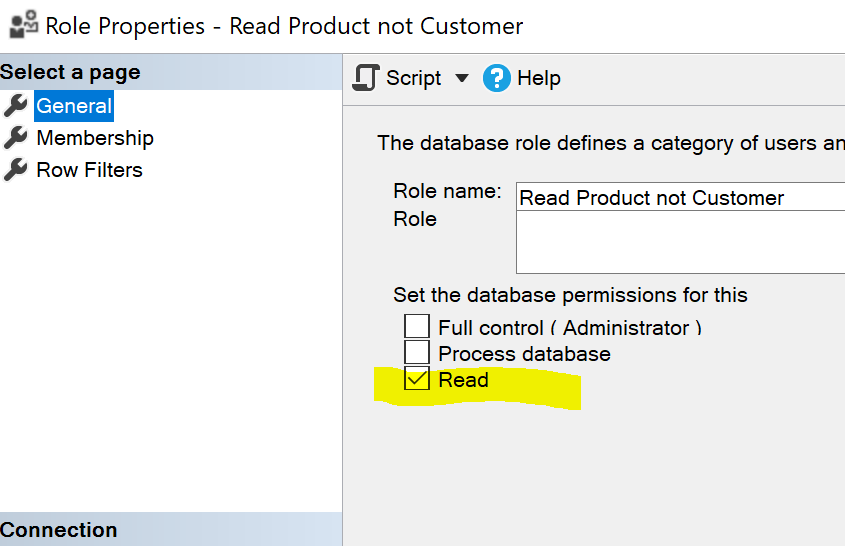845x546 pixels.
Task: Open the Script dropdown arrow
Action: click(x=461, y=78)
